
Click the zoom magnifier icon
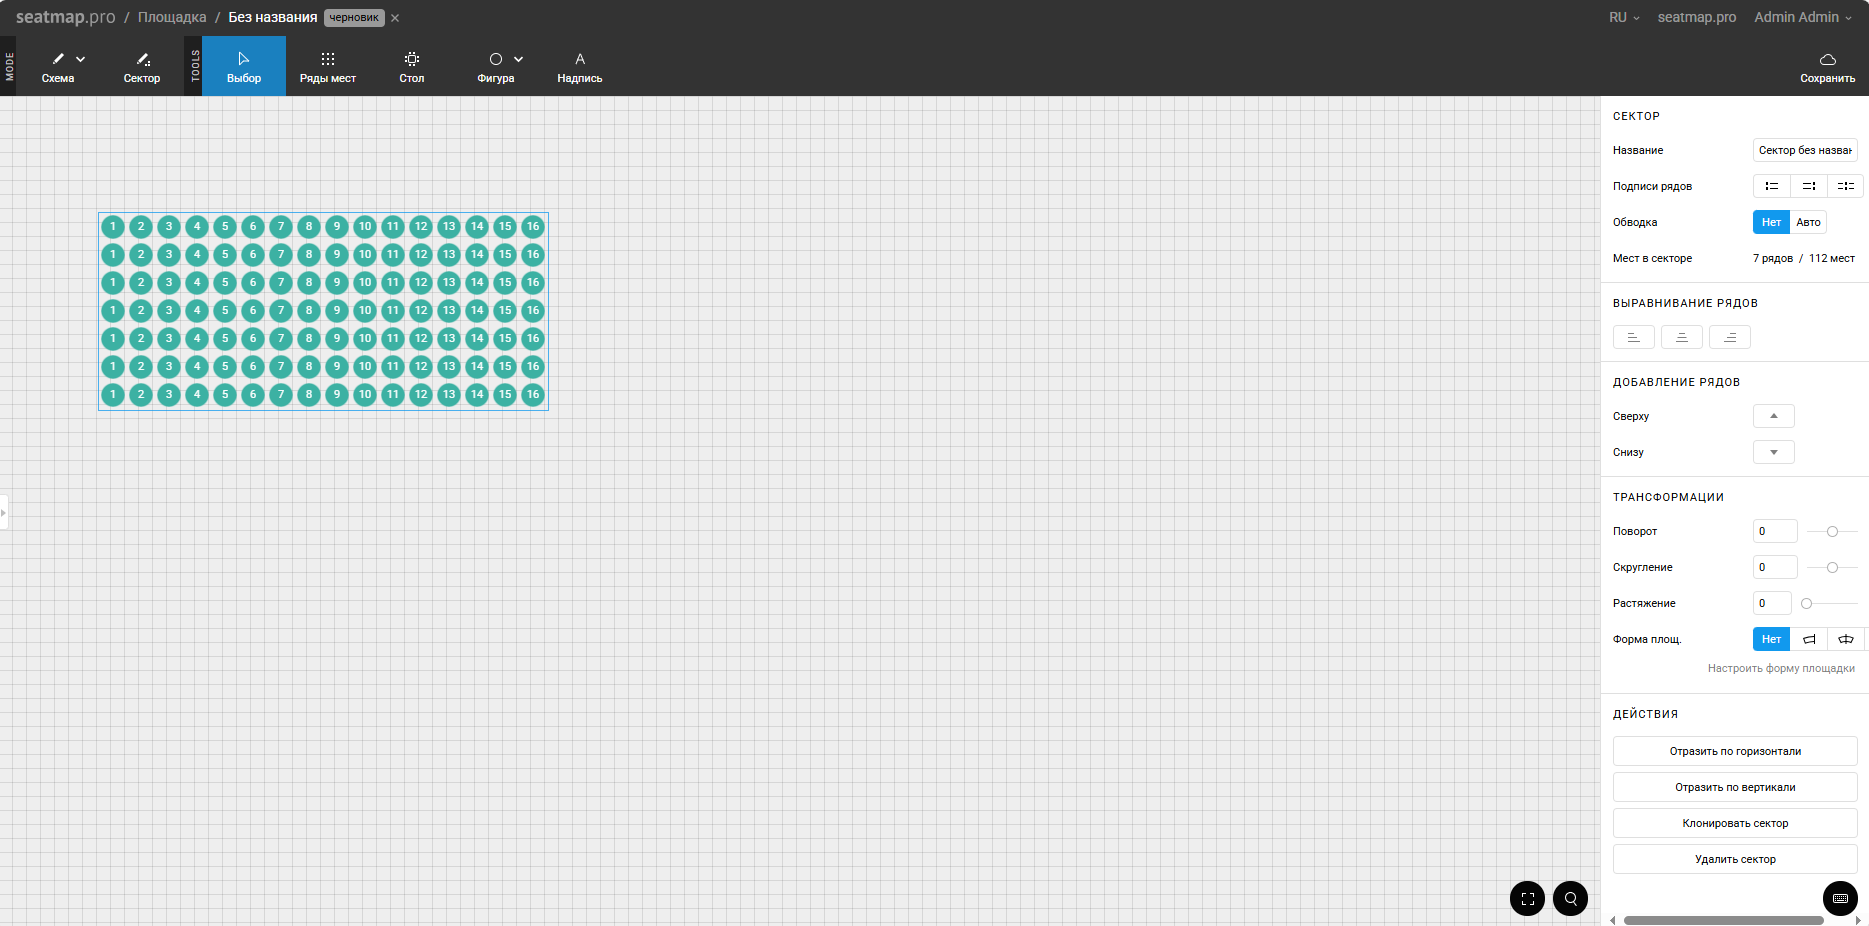(1570, 898)
